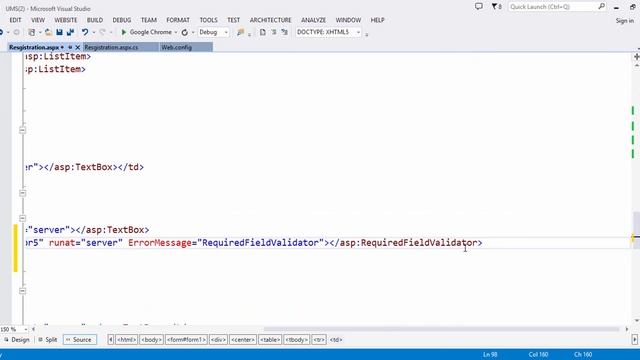Click the Quick Launch magnifier icon
The height and width of the screenshot is (360, 640).
click(601, 6)
